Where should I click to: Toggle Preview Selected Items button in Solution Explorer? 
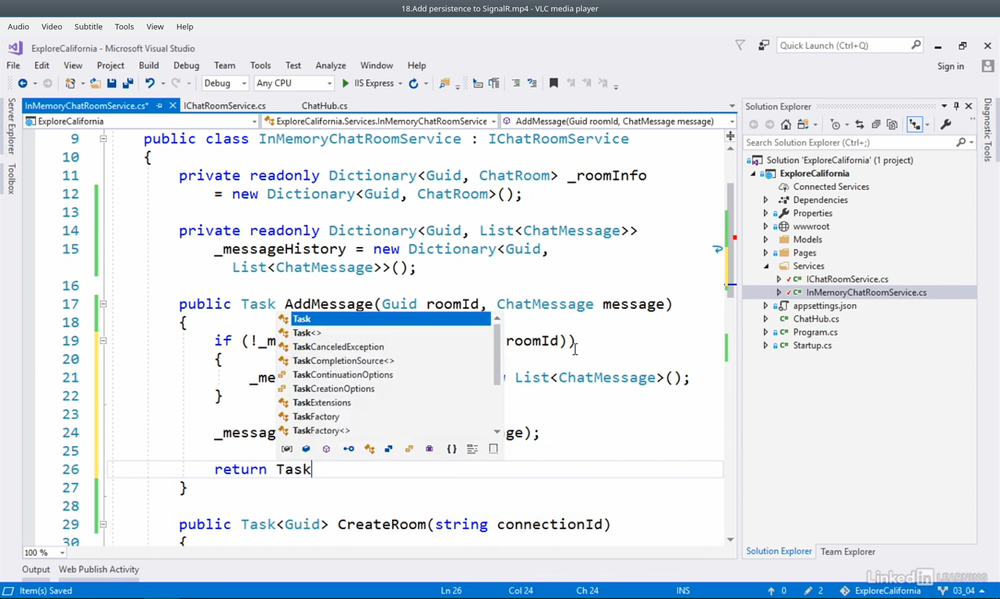(x=915, y=124)
